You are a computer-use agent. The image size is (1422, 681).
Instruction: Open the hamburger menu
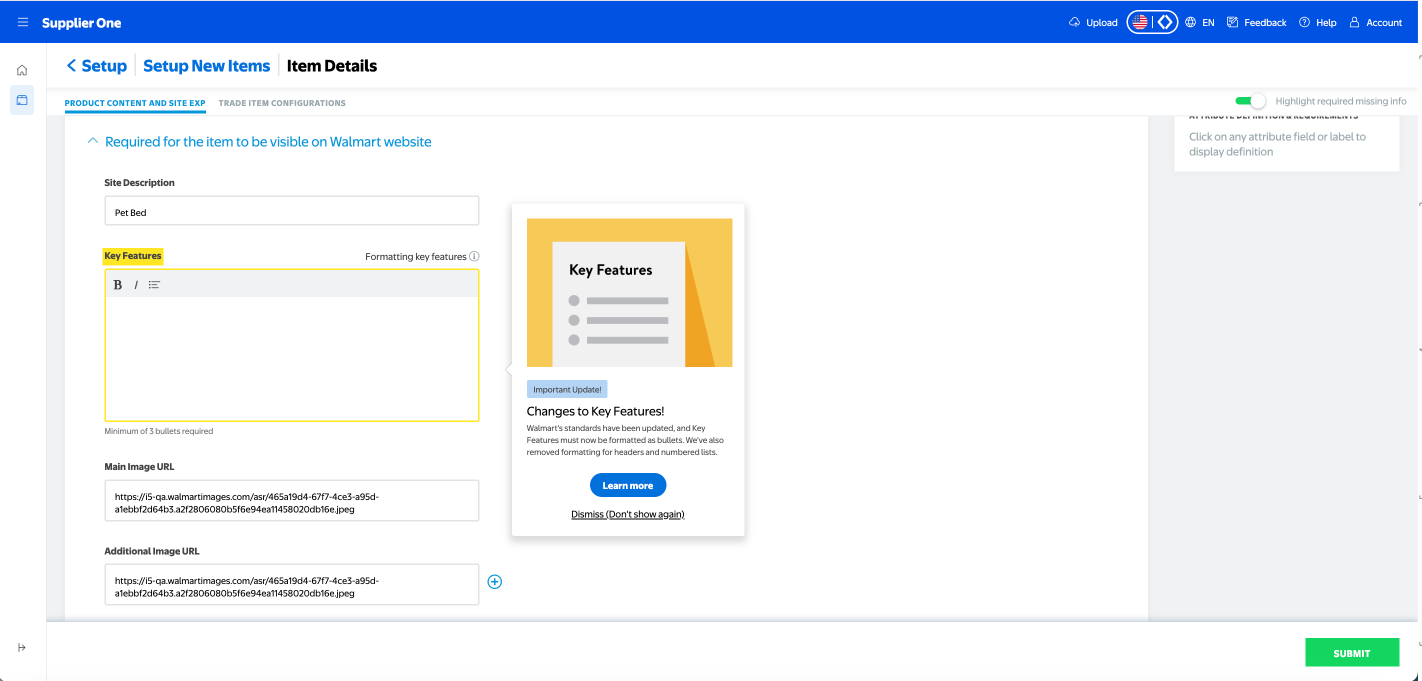(x=23, y=22)
